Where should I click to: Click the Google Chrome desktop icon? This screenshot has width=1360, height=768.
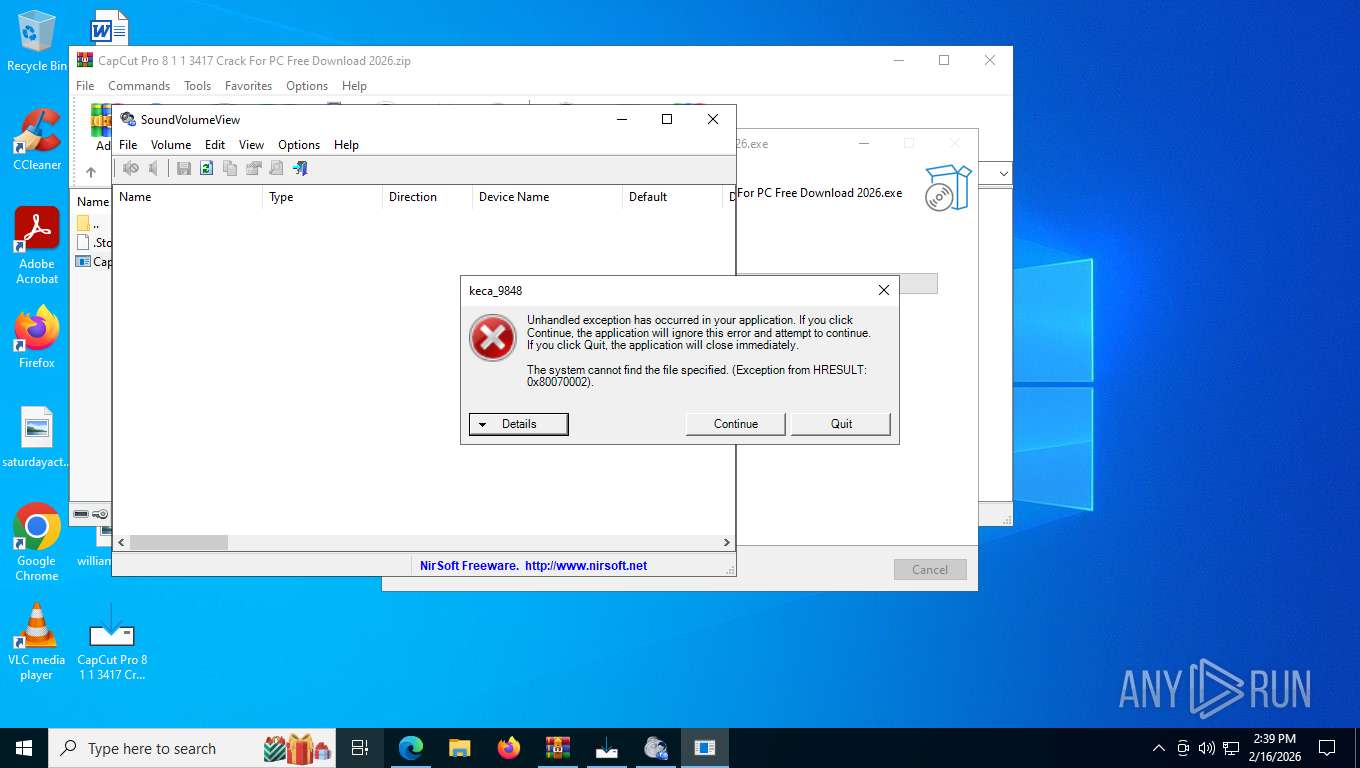pos(37,542)
